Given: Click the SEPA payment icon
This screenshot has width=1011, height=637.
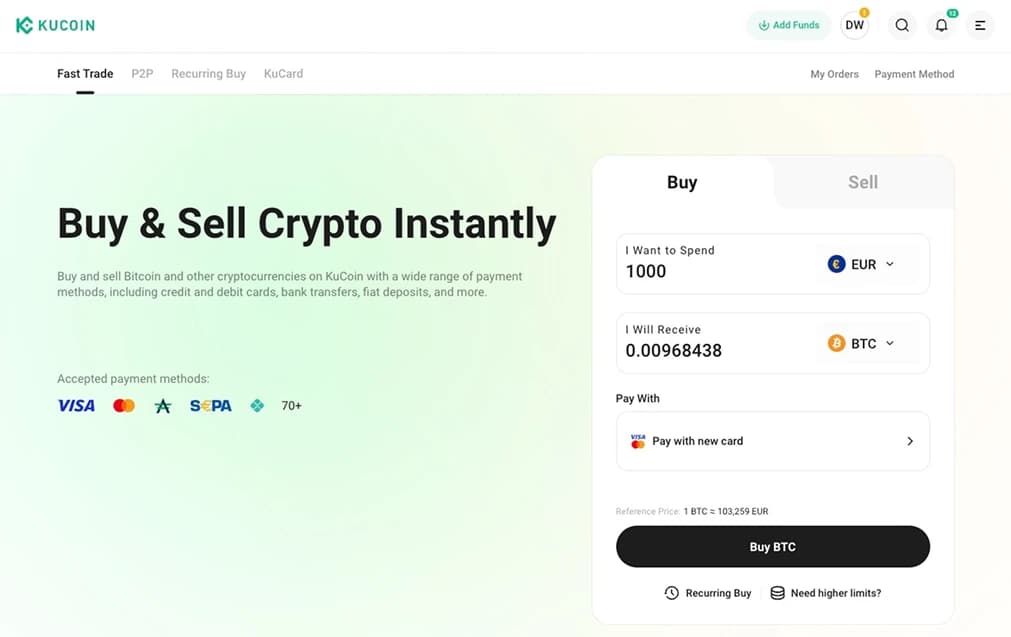Looking at the screenshot, I should [x=210, y=404].
